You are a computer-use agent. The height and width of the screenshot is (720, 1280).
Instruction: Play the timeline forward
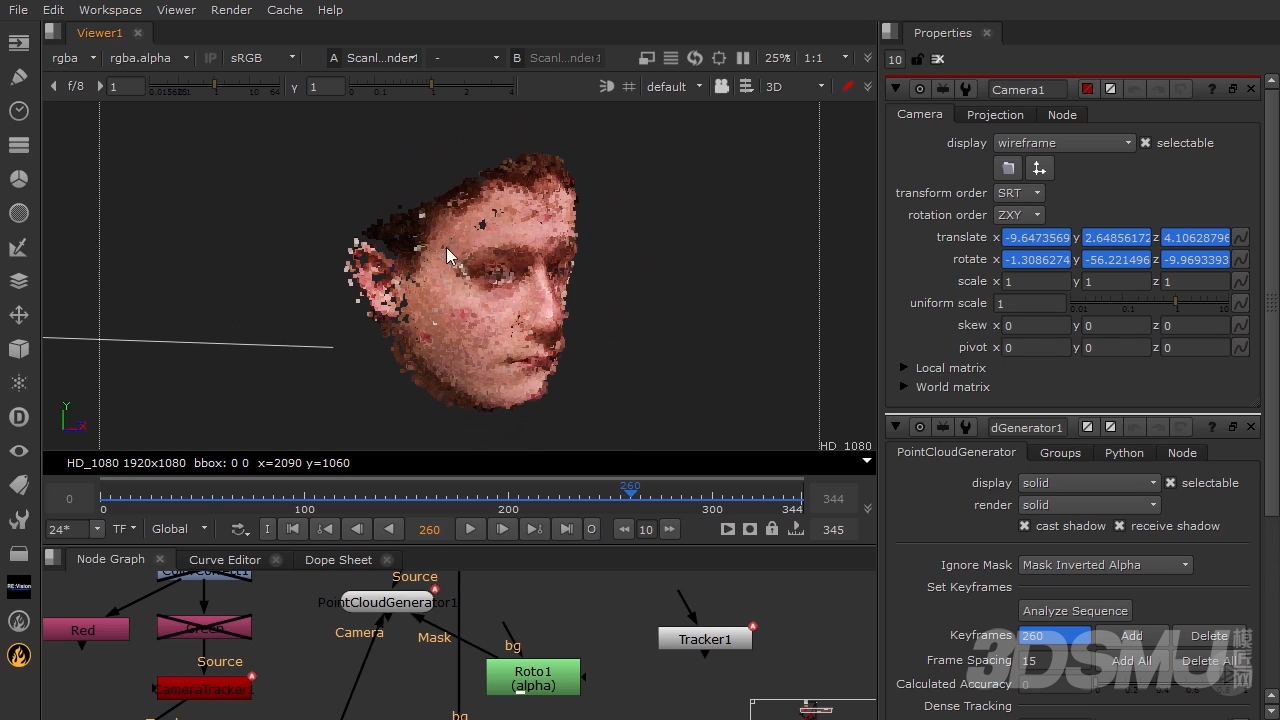click(x=470, y=529)
